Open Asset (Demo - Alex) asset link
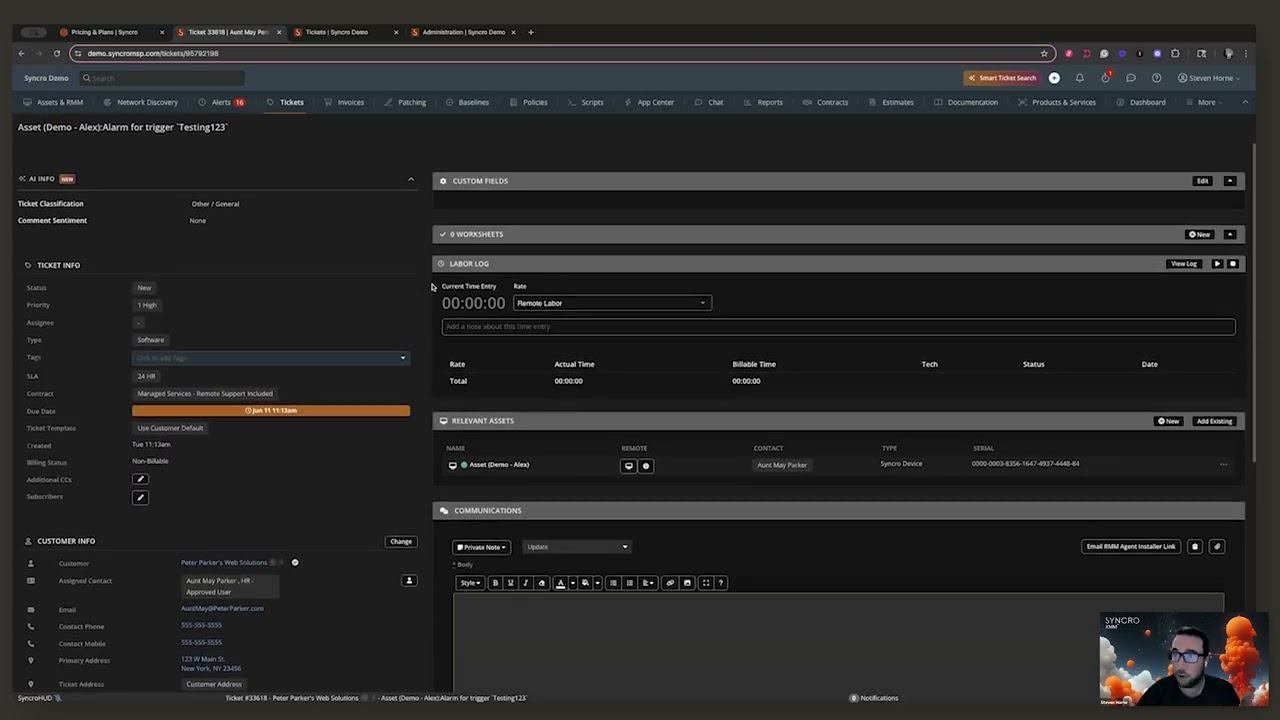The height and width of the screenshot is (720, 1280). point(499,465)
